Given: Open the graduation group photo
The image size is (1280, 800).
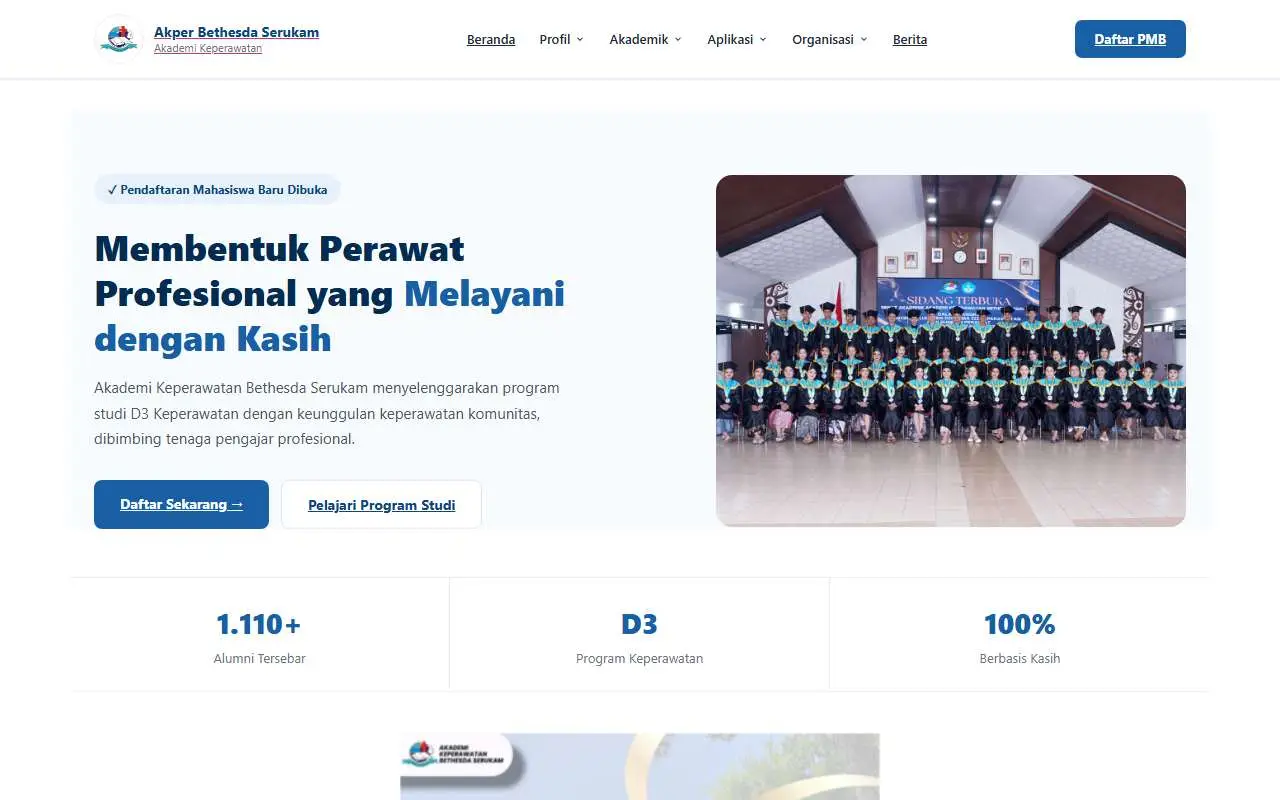Looking at the screenshot, I should [951, 351].
